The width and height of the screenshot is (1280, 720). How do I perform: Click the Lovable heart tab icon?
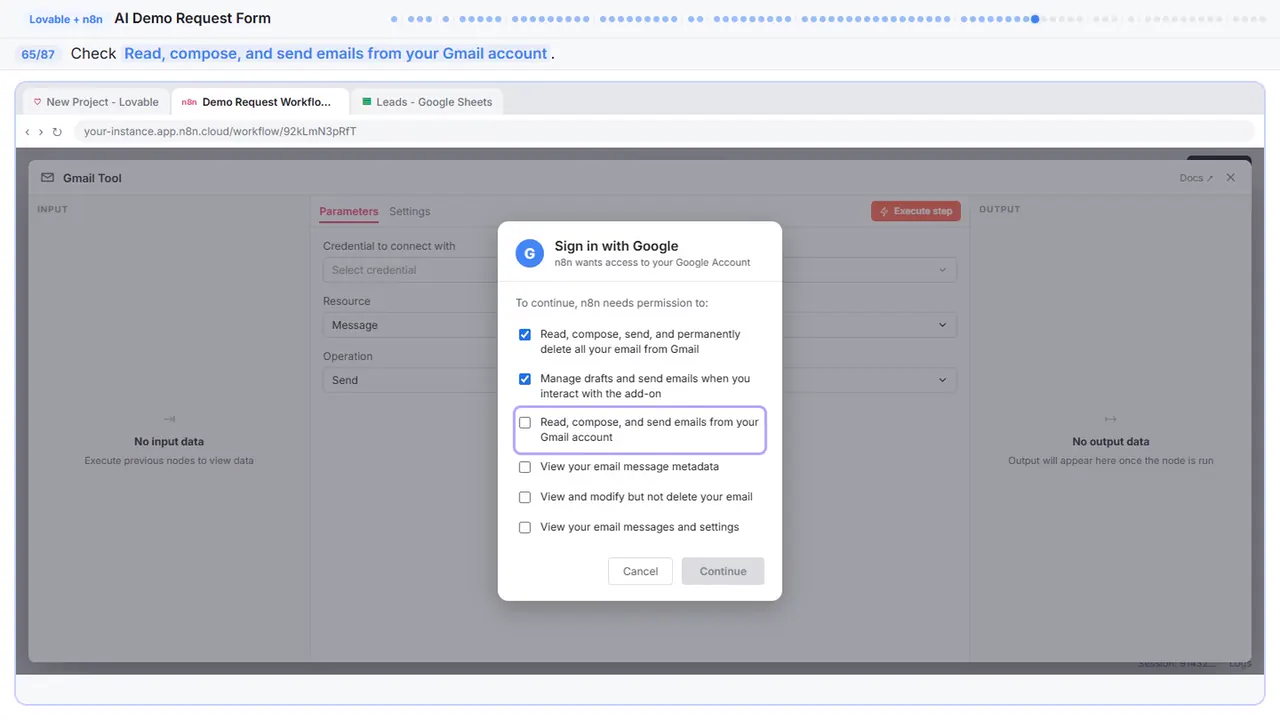click(x=38, y=102)
